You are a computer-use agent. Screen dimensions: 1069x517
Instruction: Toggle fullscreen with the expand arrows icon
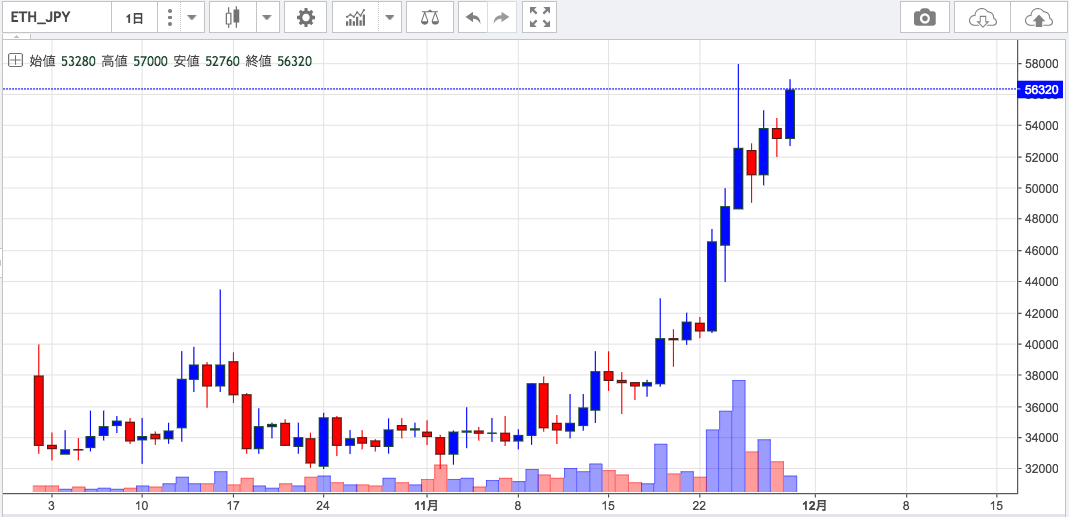click(x=540, y=18)
